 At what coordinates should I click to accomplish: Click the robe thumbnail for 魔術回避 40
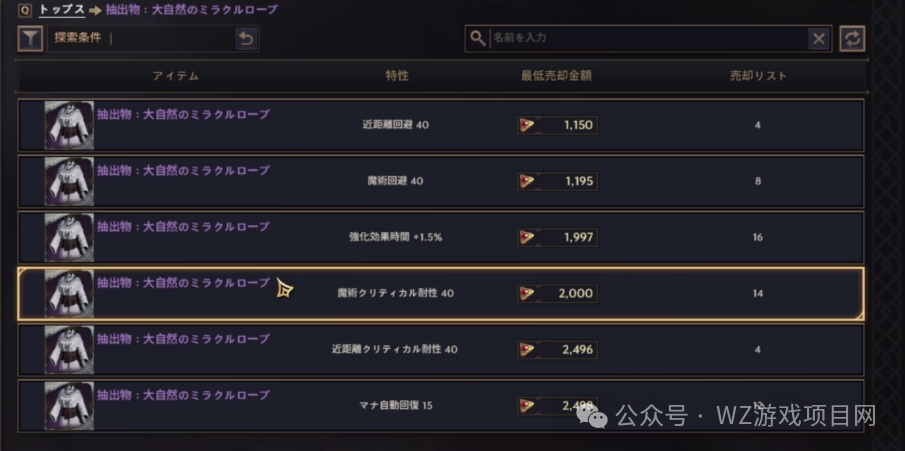pyautogui.click(x=69, y=181)
